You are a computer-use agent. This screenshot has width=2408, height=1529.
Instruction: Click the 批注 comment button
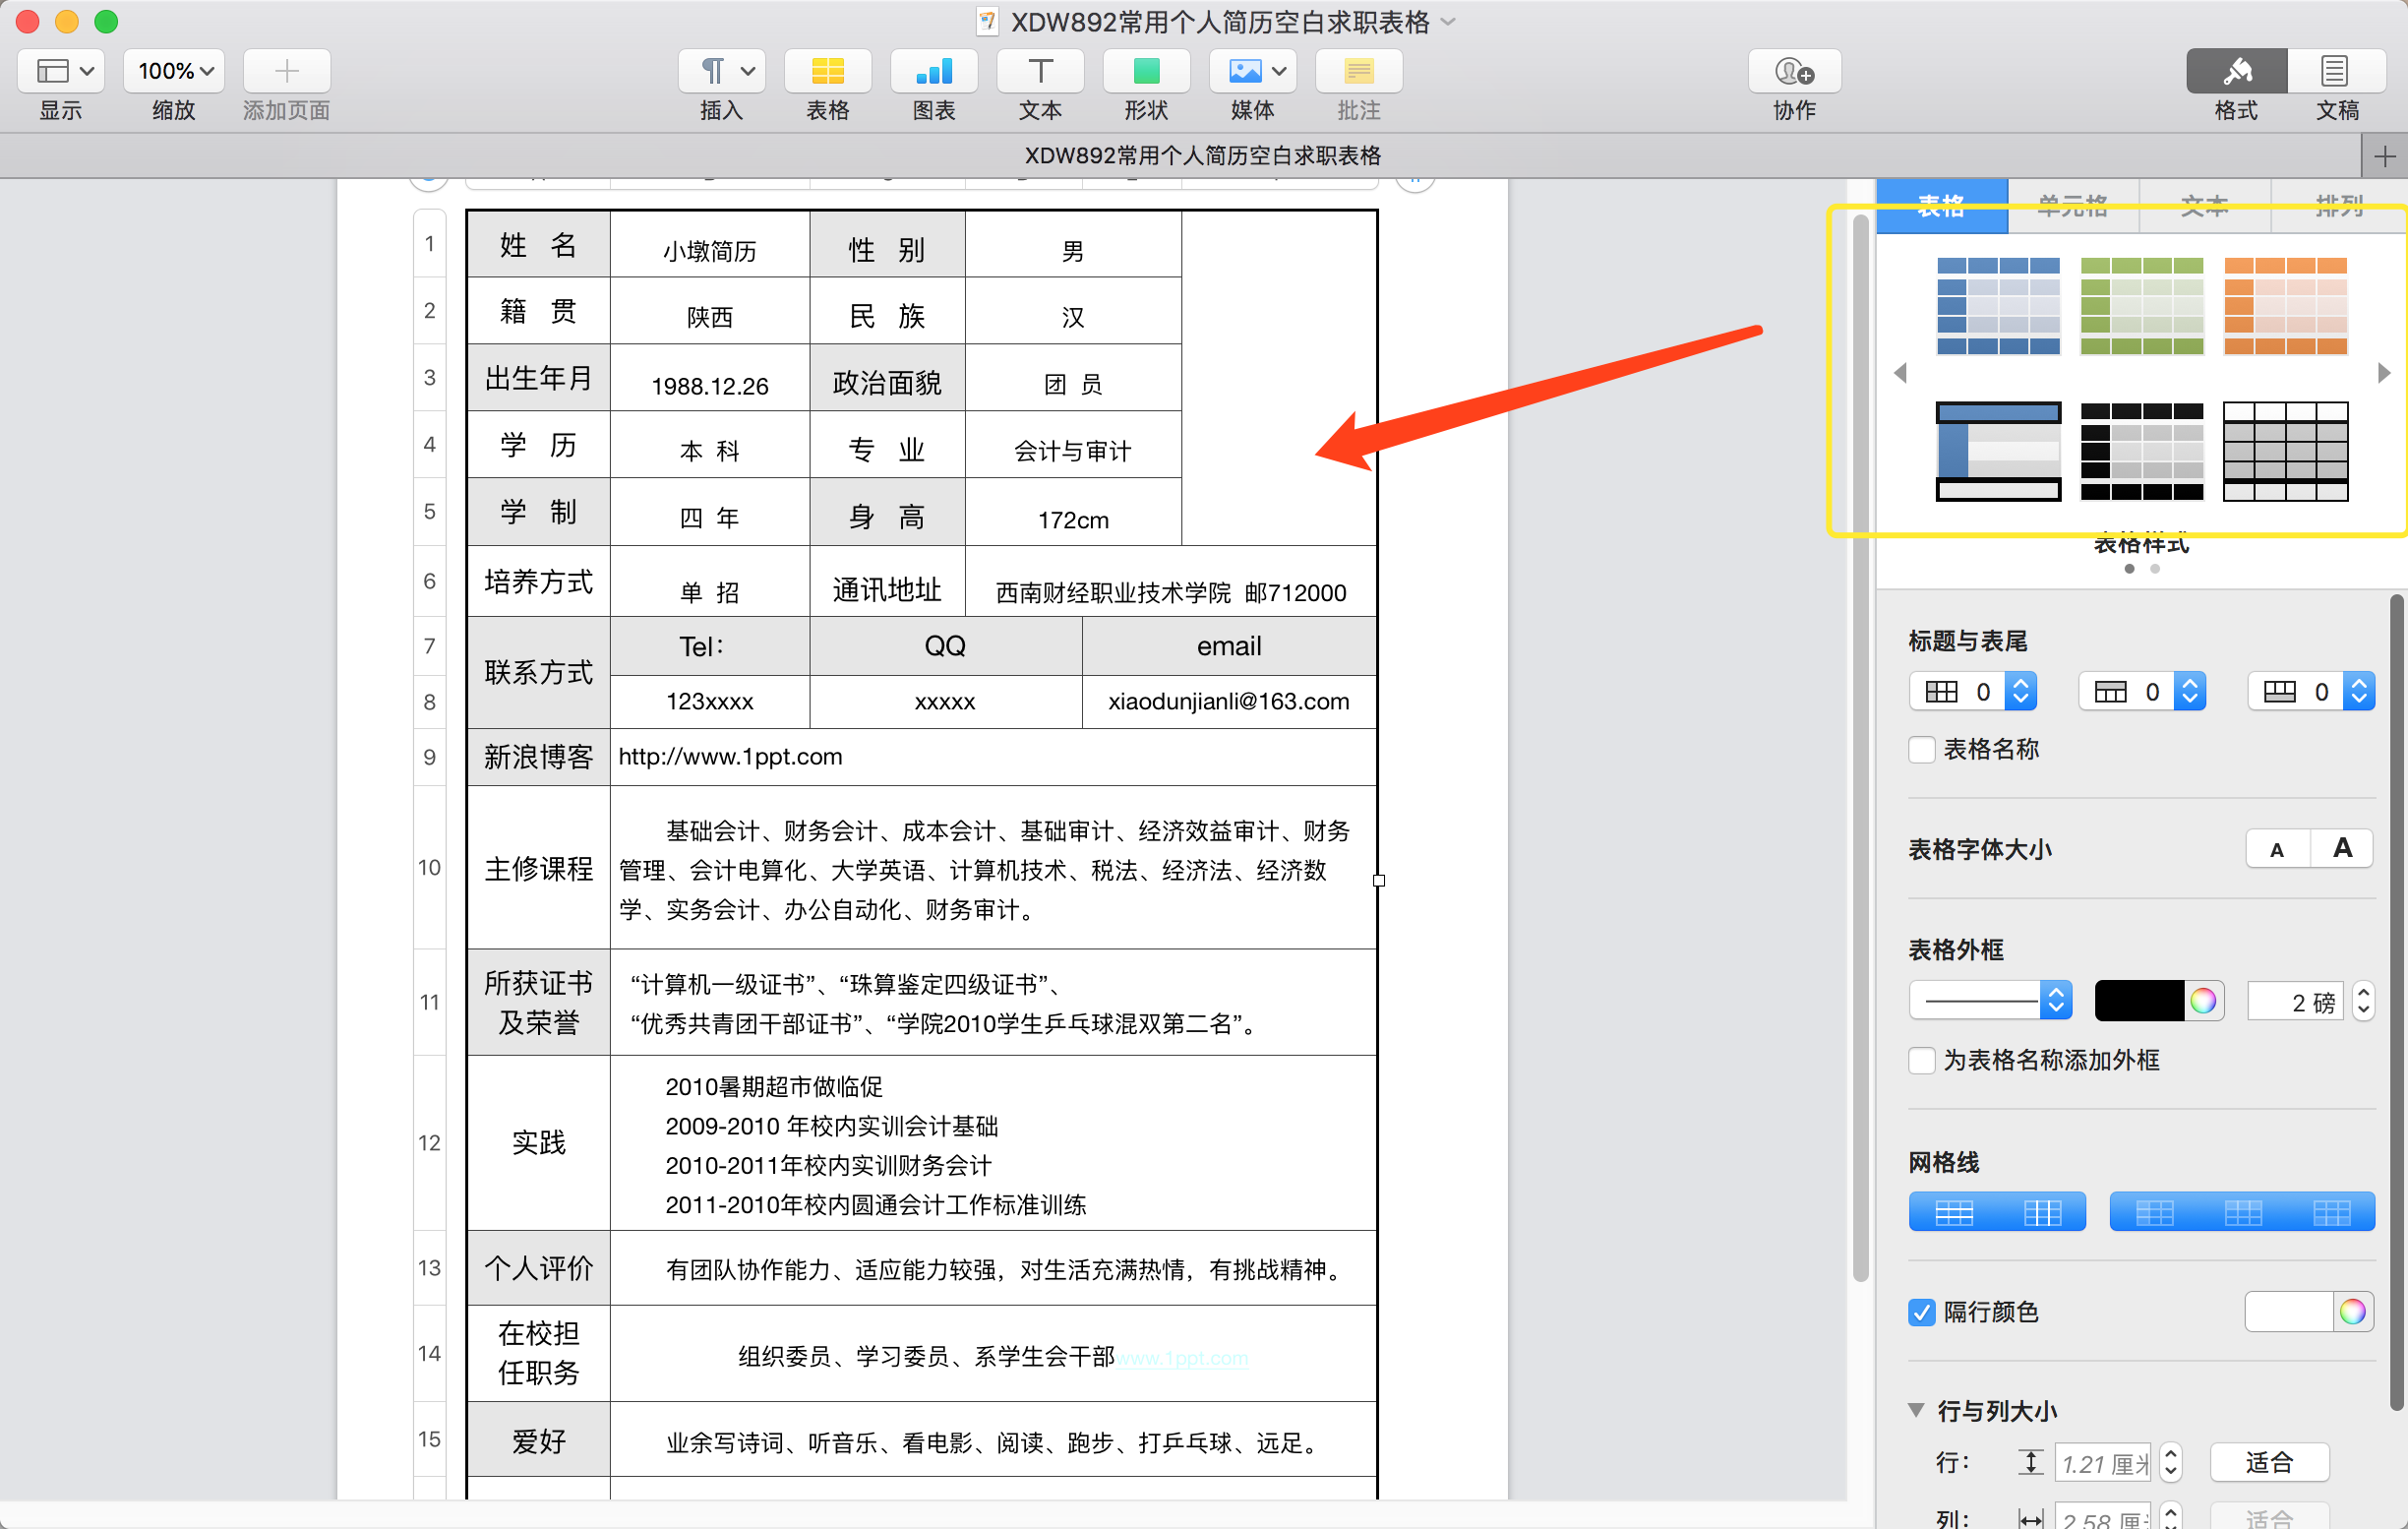point(1359,71)
